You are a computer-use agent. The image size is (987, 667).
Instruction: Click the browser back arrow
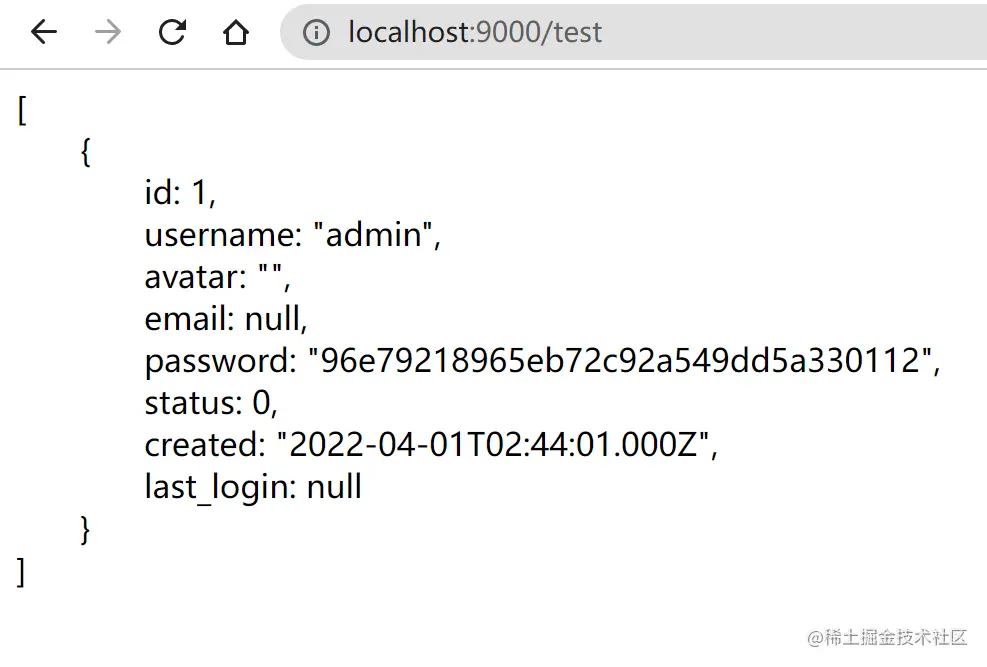coord(44,33)
